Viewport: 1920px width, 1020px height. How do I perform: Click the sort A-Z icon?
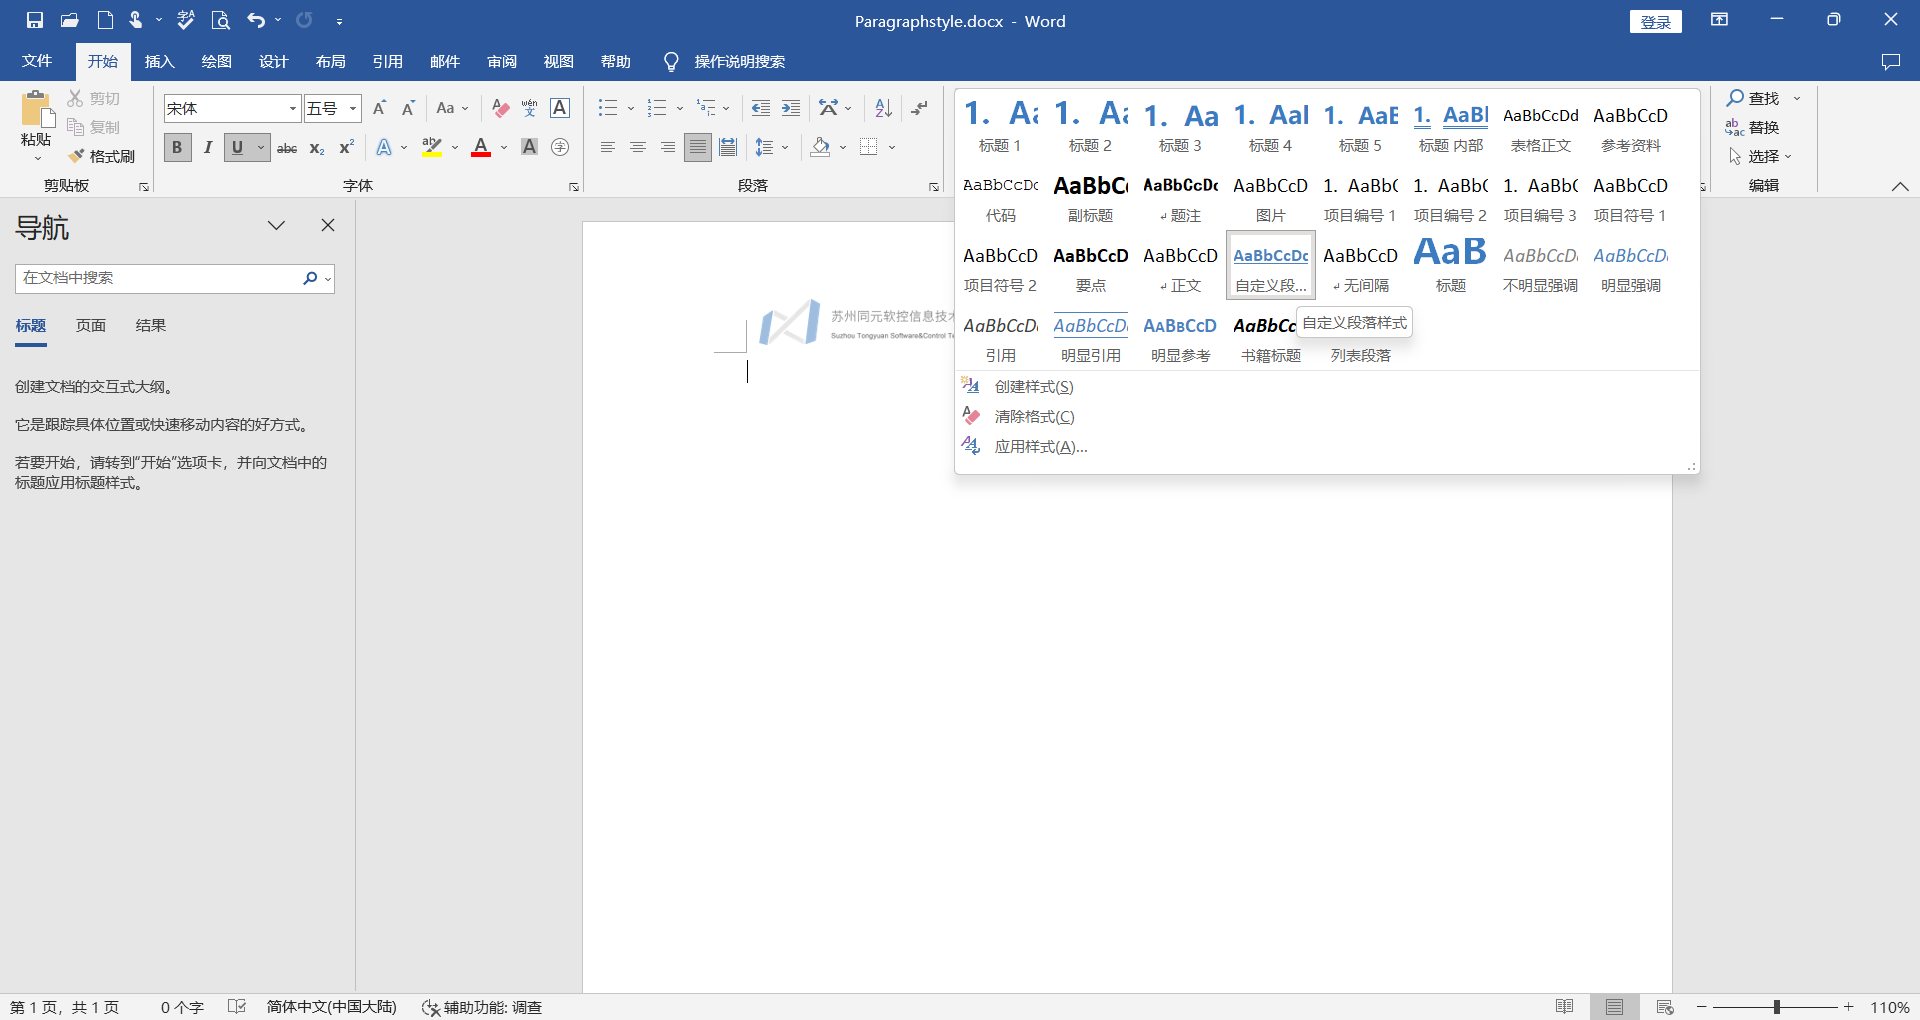coord(883,108)
